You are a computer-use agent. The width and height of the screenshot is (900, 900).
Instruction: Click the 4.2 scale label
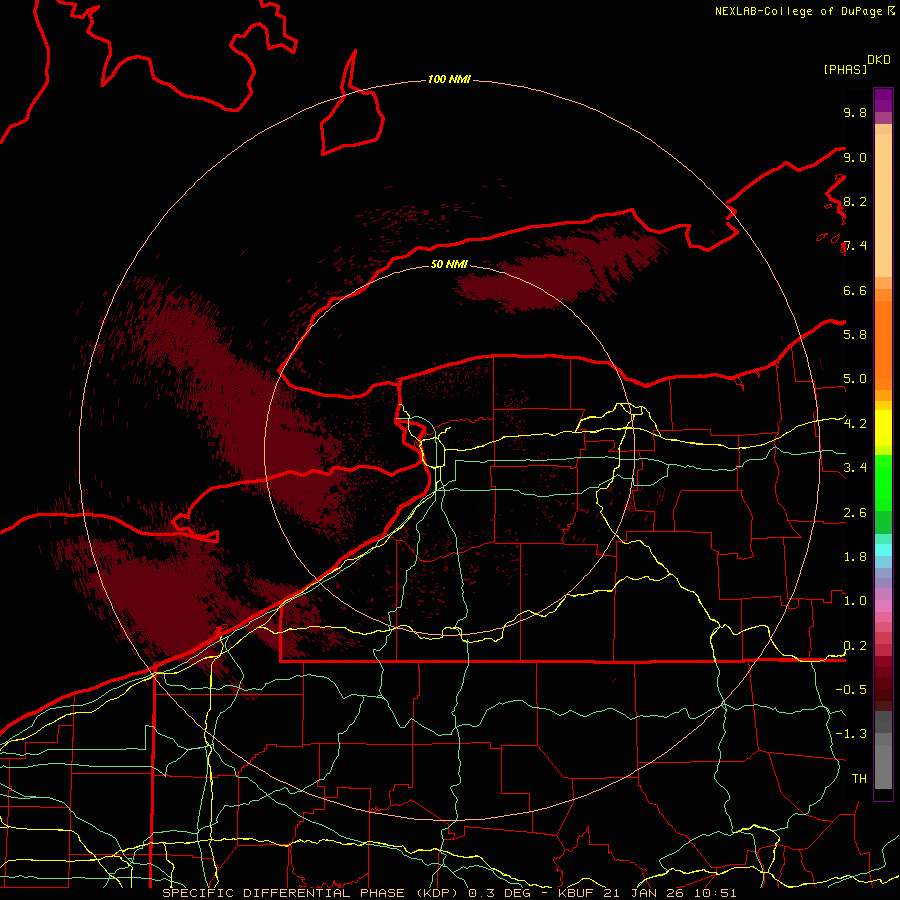click(855, 424)
